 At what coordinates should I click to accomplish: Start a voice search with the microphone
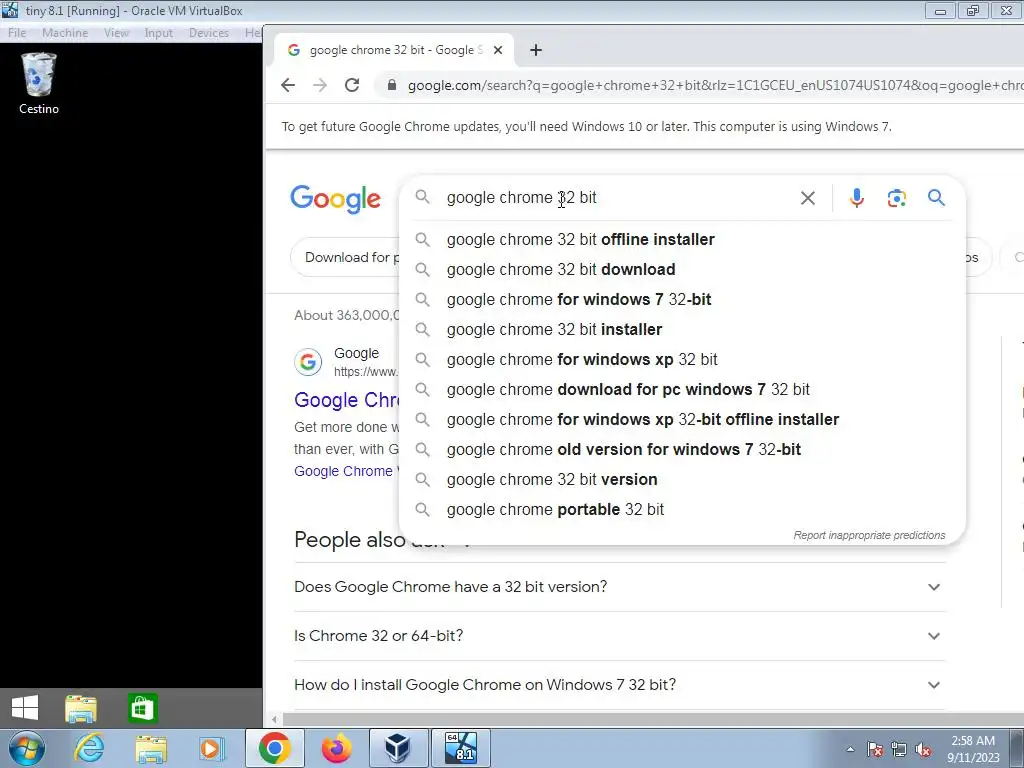pos(857,198)
